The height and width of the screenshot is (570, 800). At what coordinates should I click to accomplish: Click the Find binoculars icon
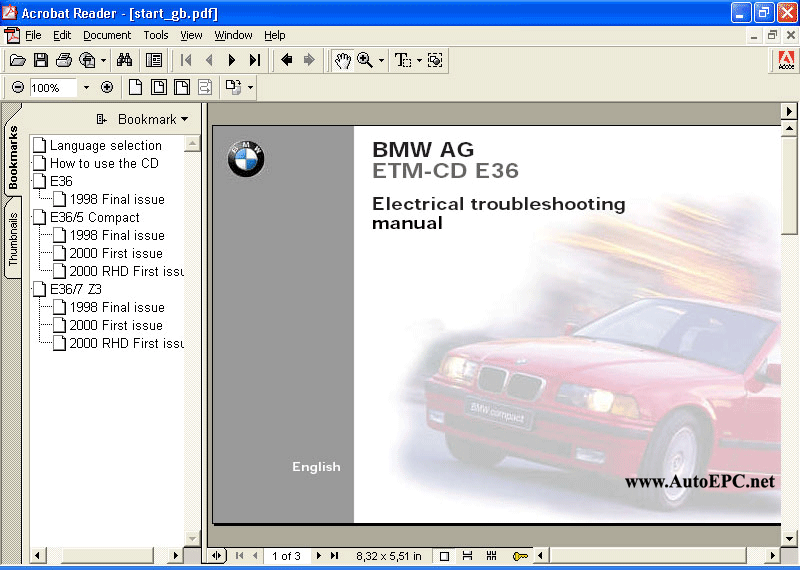pyautogui.click(x=124, y=60)
